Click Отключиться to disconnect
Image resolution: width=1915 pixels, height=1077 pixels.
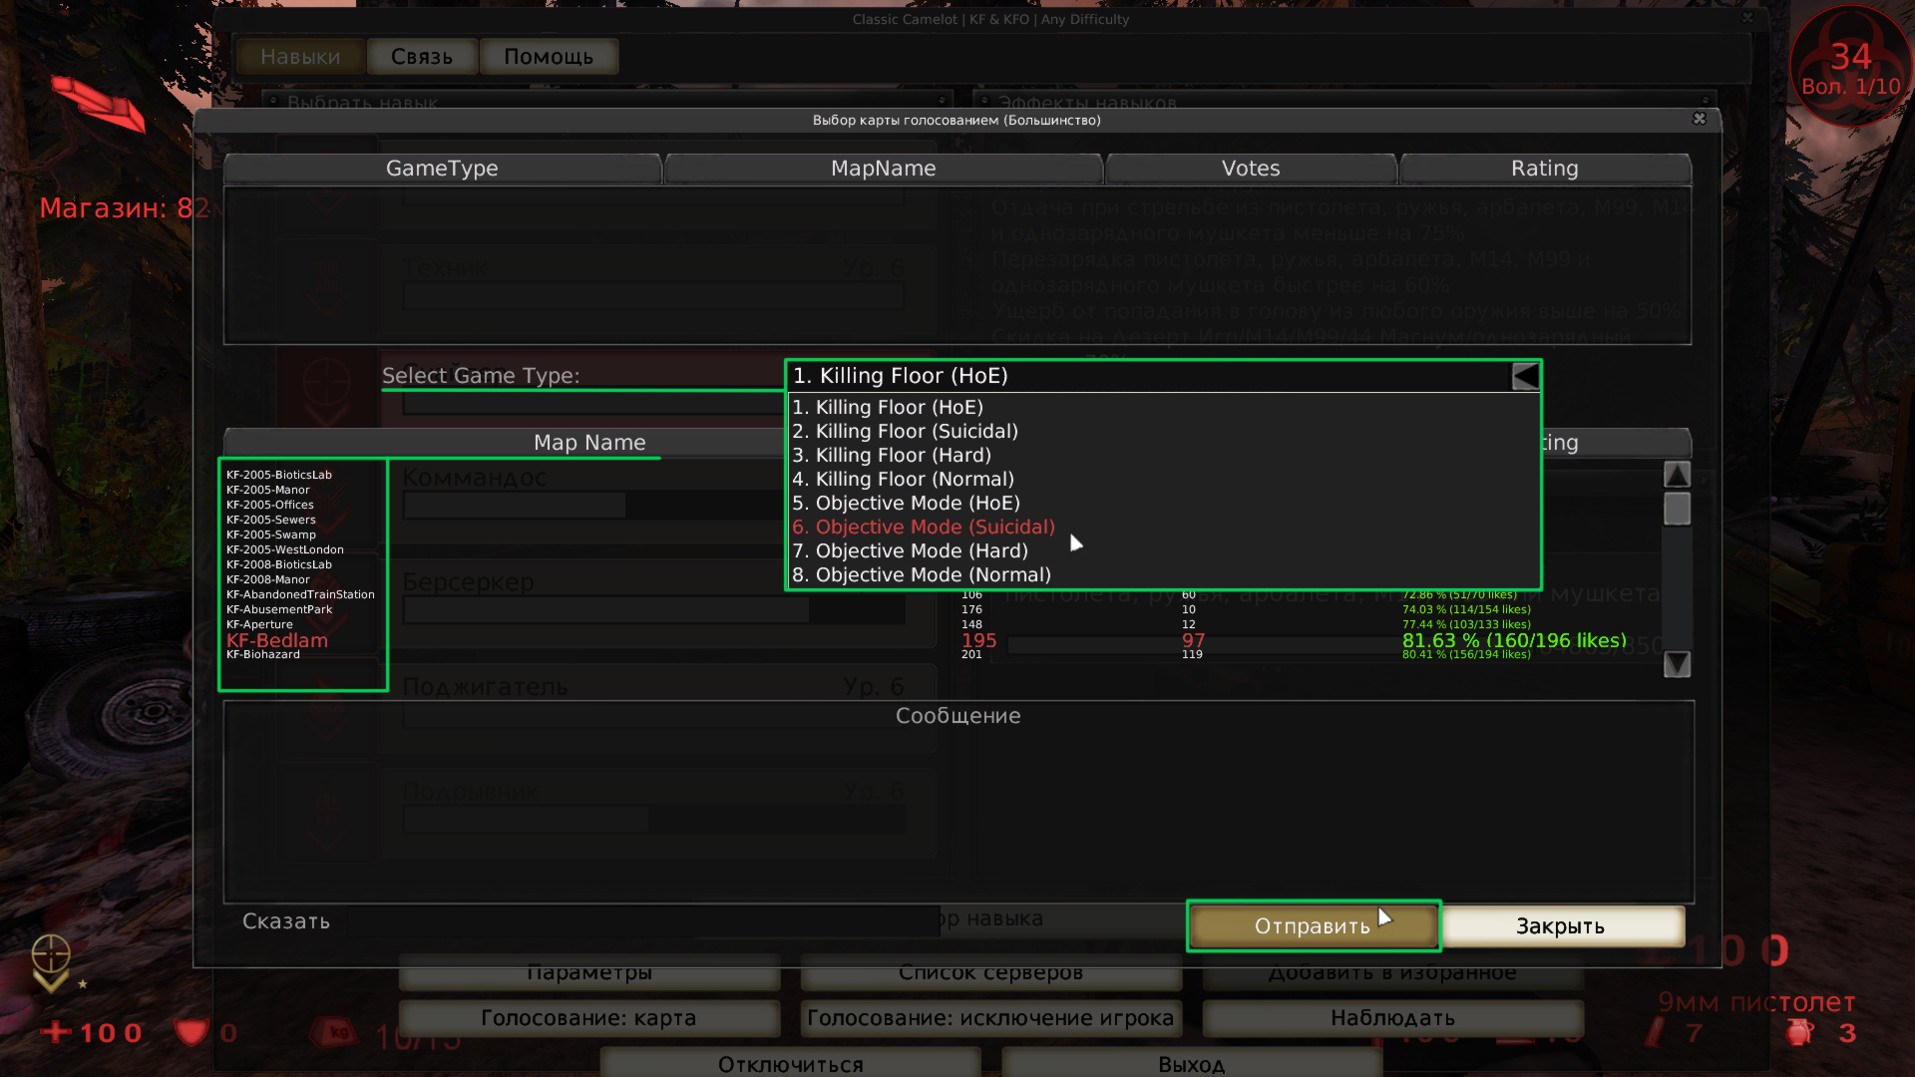coord(790,1063)
